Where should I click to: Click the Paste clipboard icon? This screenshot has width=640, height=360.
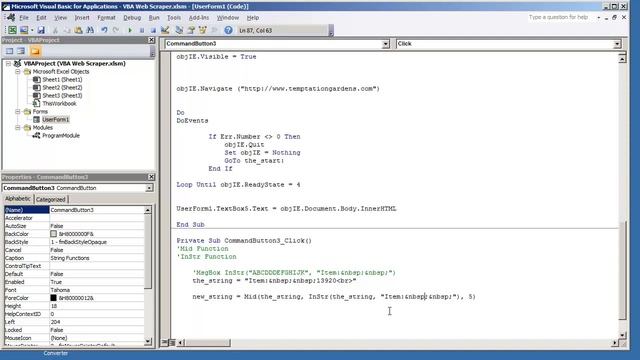tap(78, 30)
